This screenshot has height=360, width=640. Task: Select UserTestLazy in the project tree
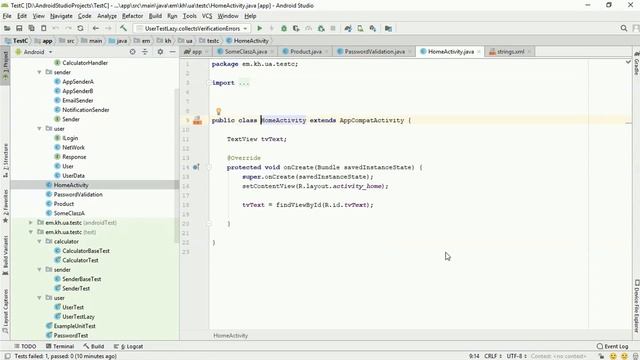(x=78, y=316)
